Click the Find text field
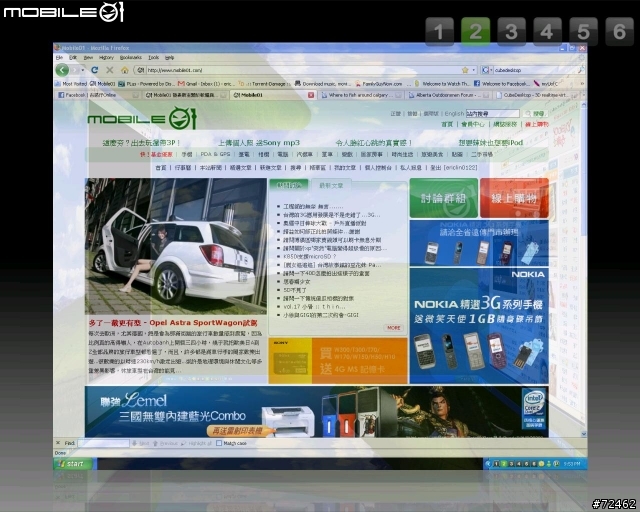 [x=103, y=443]
